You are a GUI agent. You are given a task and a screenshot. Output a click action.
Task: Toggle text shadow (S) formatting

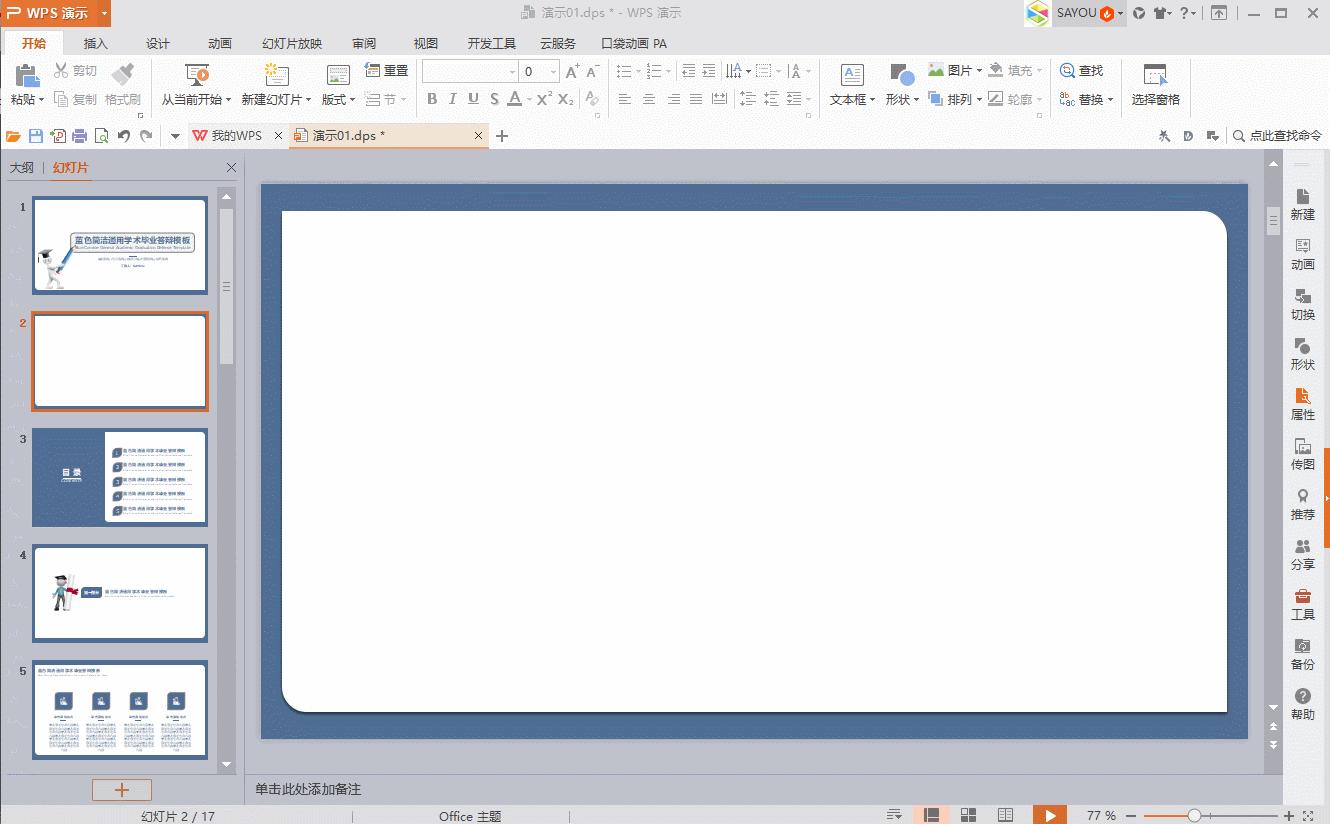[x=494, y=99]
